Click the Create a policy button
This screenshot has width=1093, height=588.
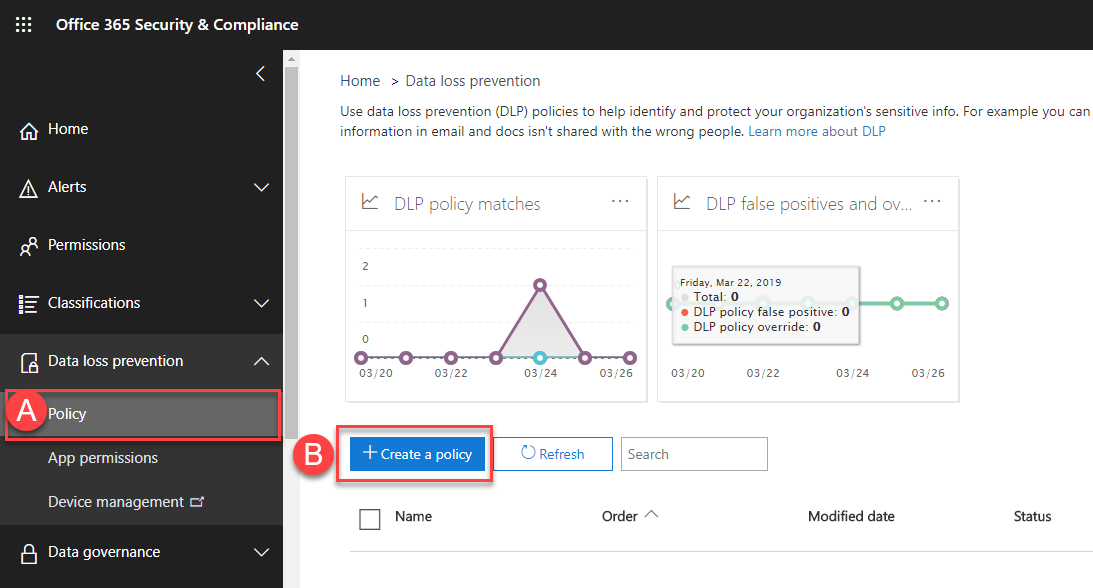[417, 454]
